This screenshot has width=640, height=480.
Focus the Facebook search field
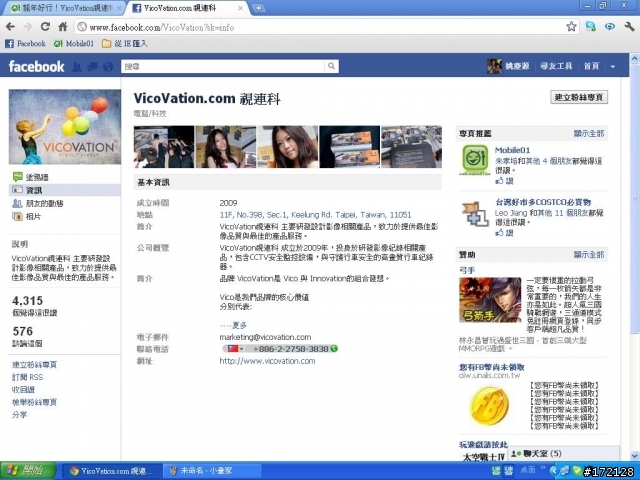click(223, 66)
